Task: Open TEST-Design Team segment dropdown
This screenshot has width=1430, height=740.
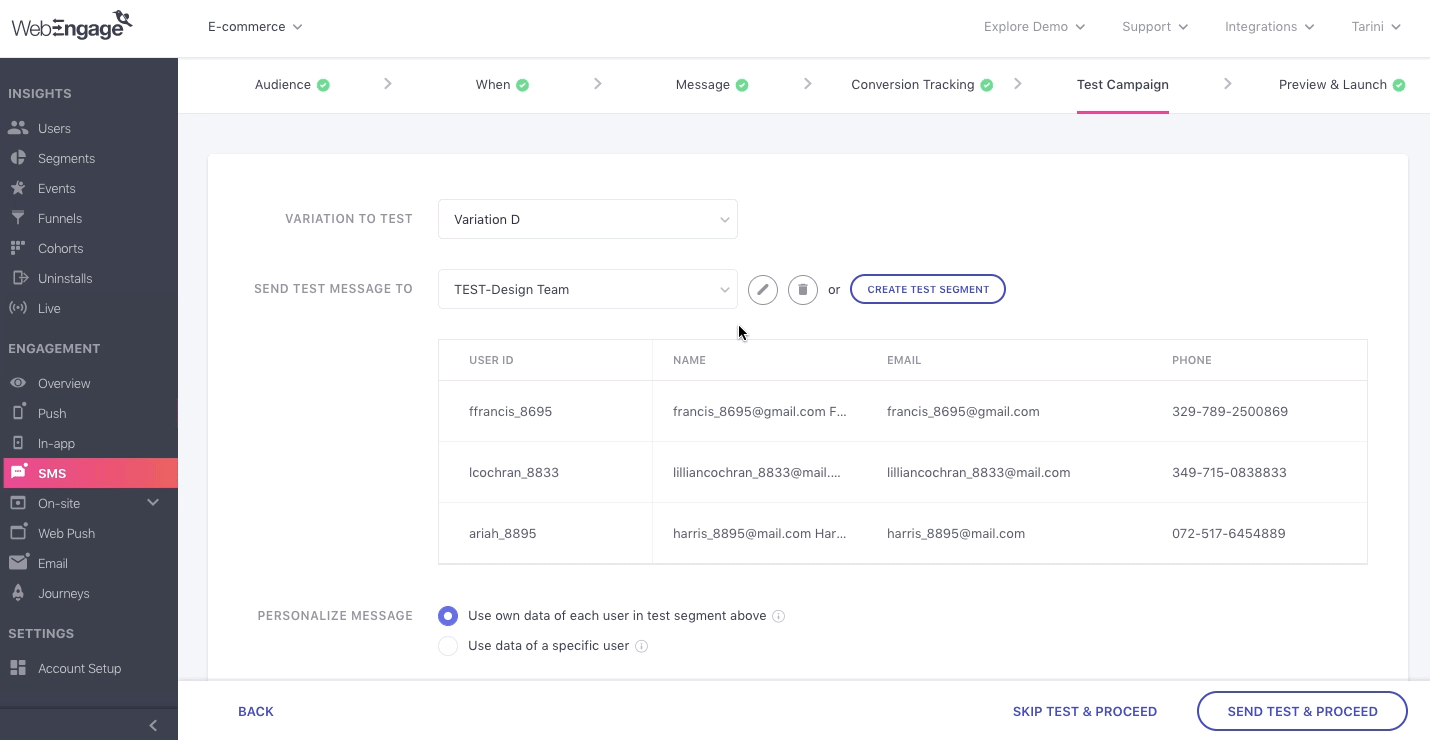Action: 588,289
